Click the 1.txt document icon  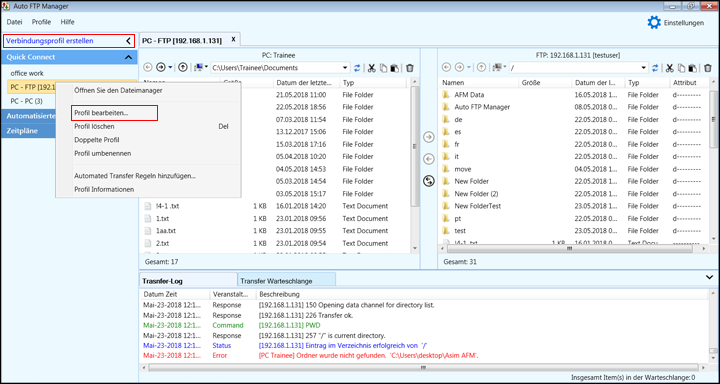[x=147, y=219]
